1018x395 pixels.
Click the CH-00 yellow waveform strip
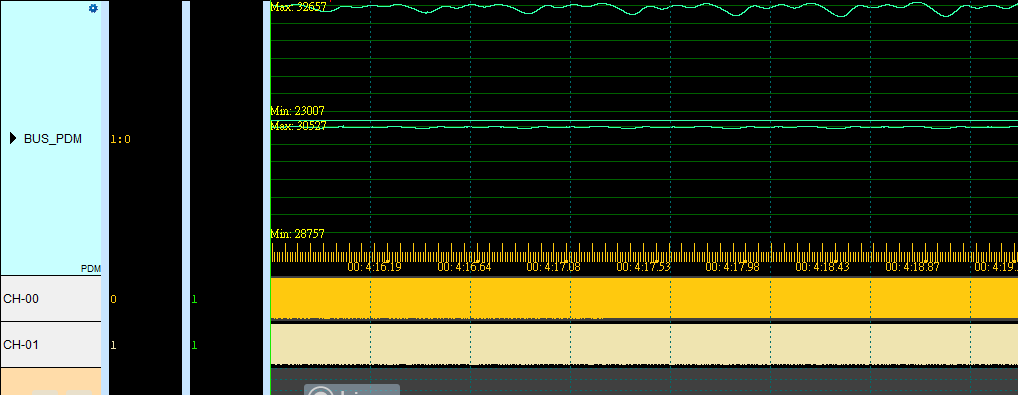coord(644,298)
